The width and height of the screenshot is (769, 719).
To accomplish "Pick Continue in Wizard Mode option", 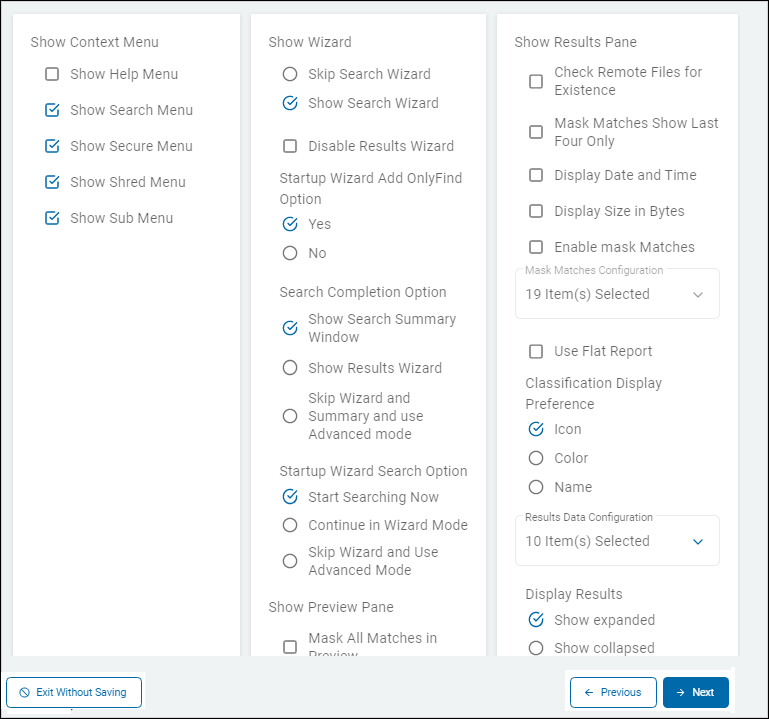I will [x=290, y=525].
